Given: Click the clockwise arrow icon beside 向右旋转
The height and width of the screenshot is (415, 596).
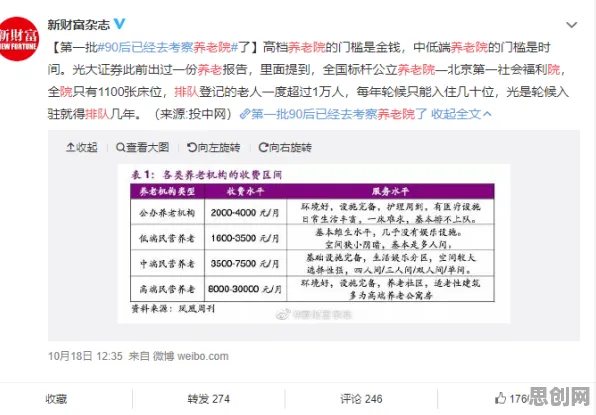Looking at the screenshot, I should (x=263, y=147).
